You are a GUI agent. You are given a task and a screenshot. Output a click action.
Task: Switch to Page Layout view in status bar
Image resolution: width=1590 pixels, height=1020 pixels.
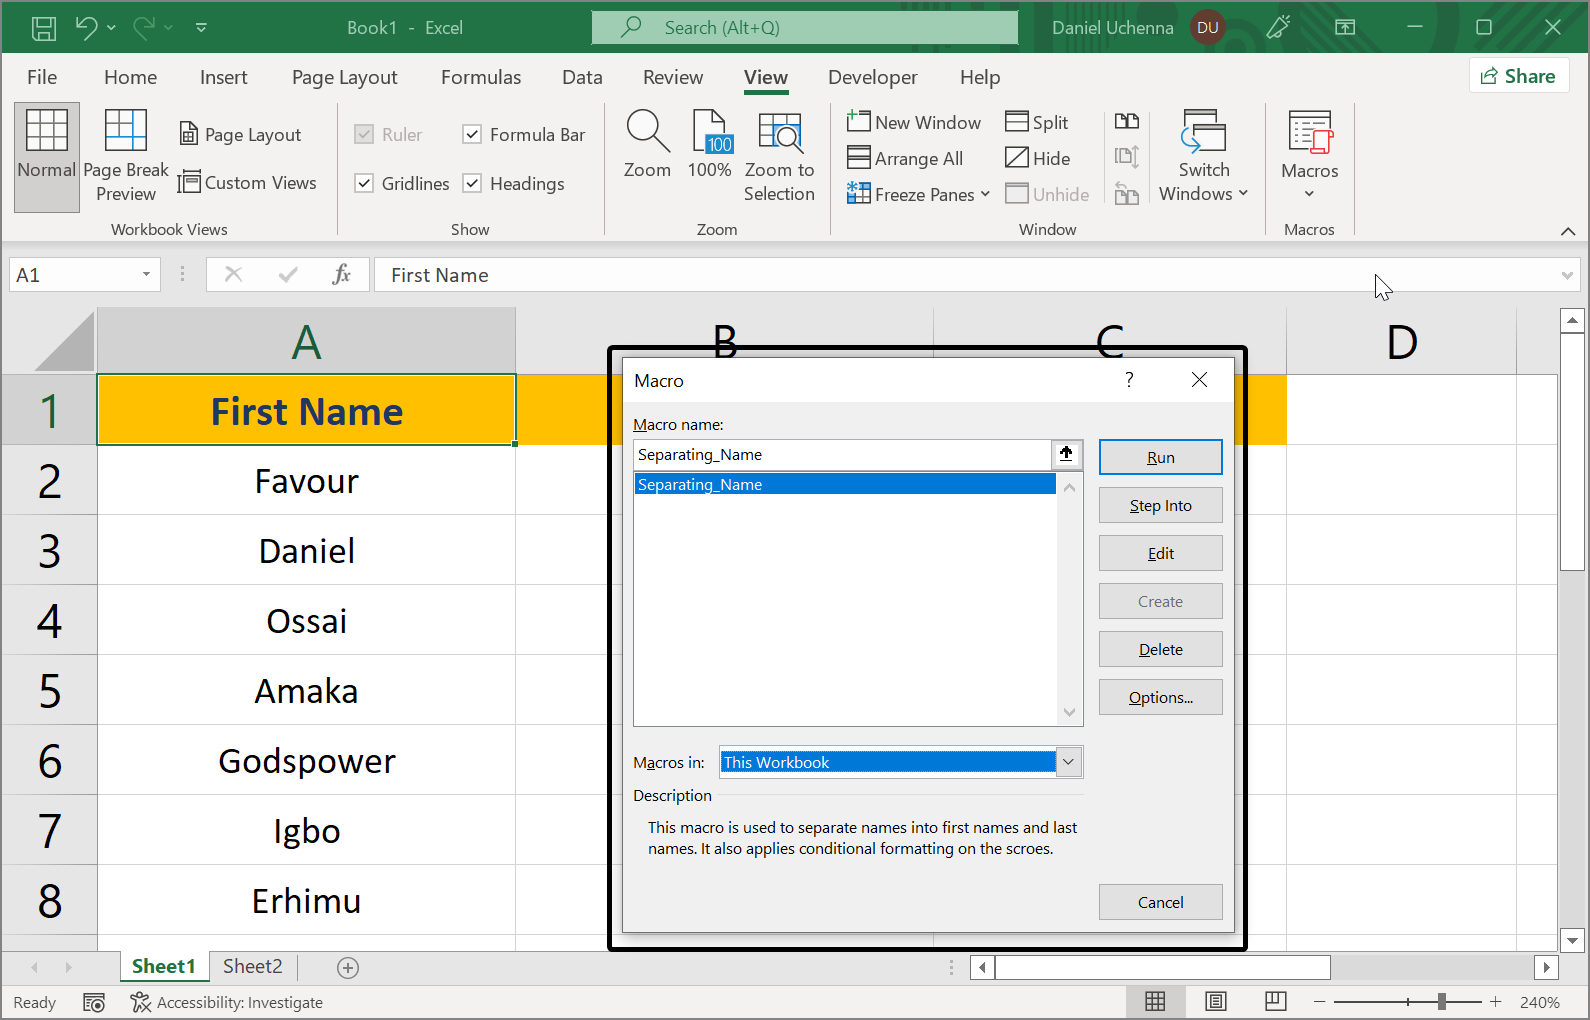(x=1215, y=1002)
